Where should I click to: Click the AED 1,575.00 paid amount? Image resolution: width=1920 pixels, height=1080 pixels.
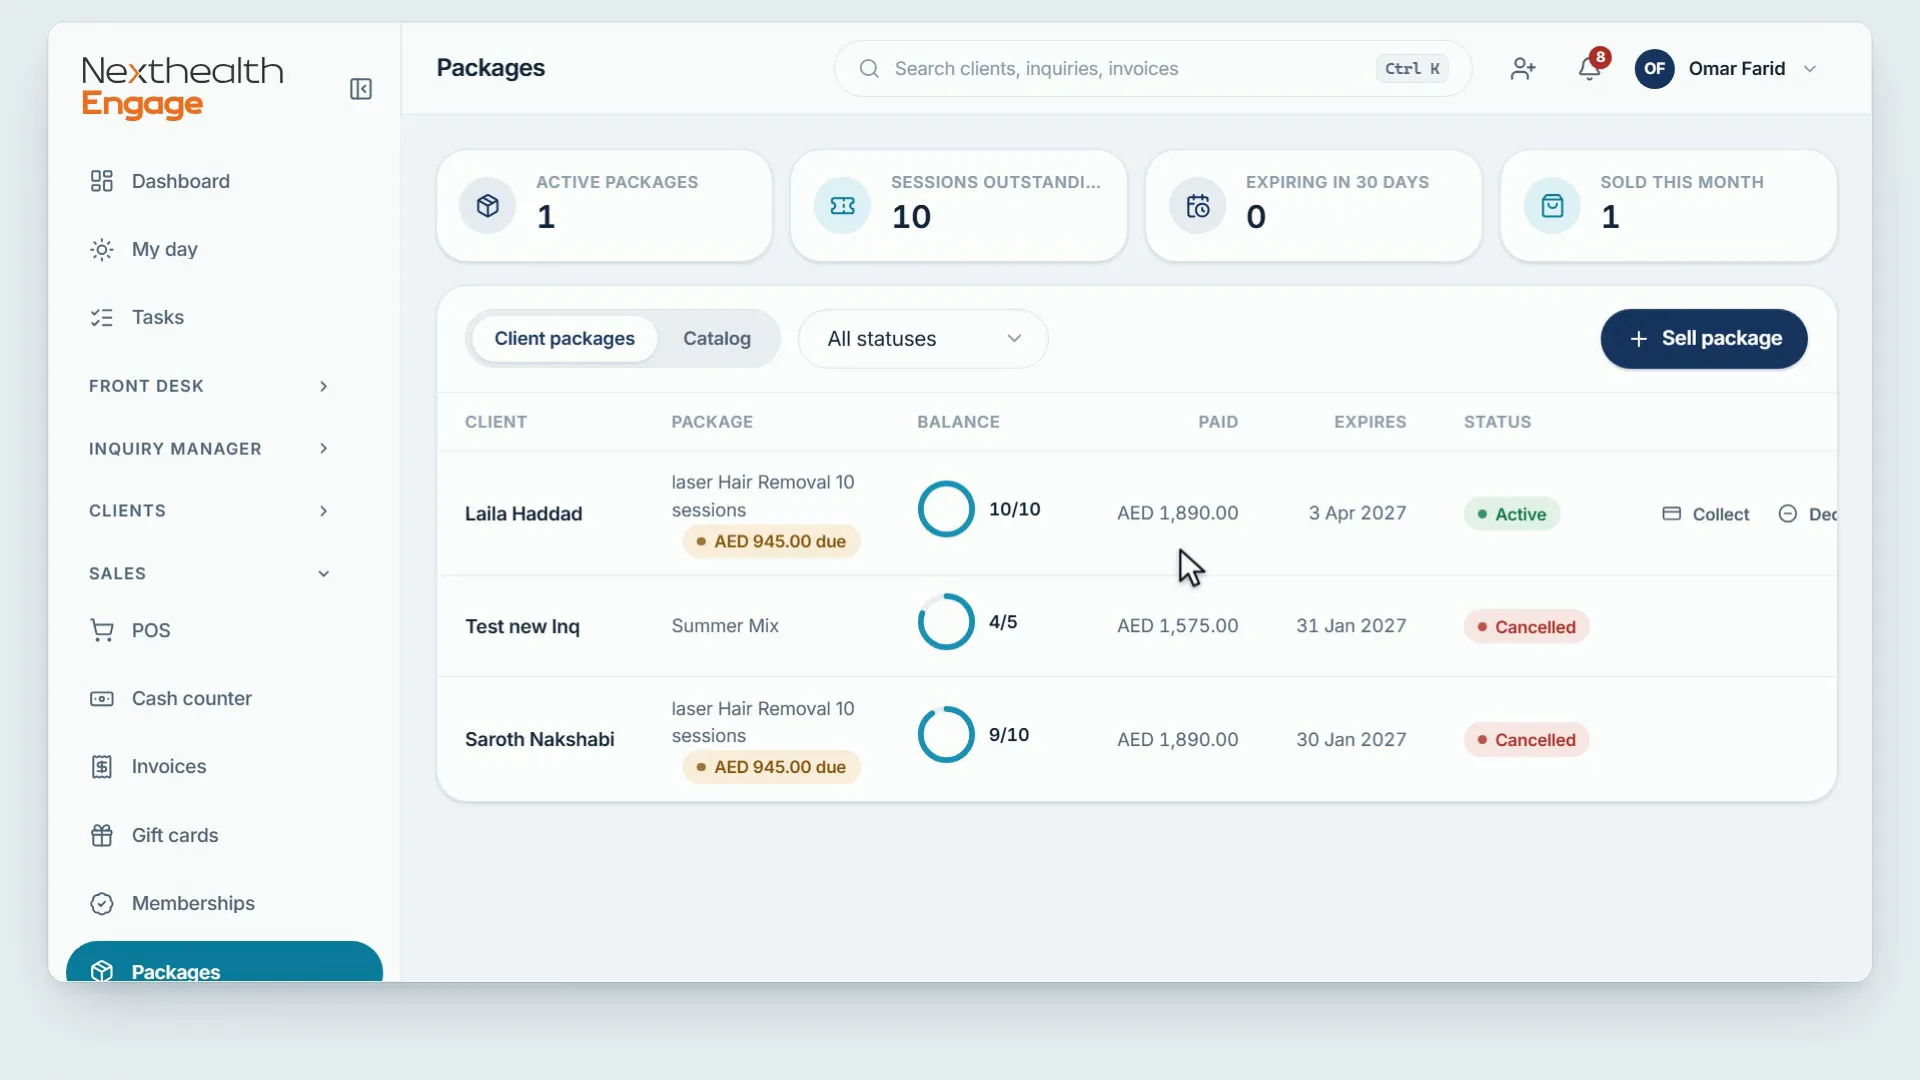[x=1177, y=626]
